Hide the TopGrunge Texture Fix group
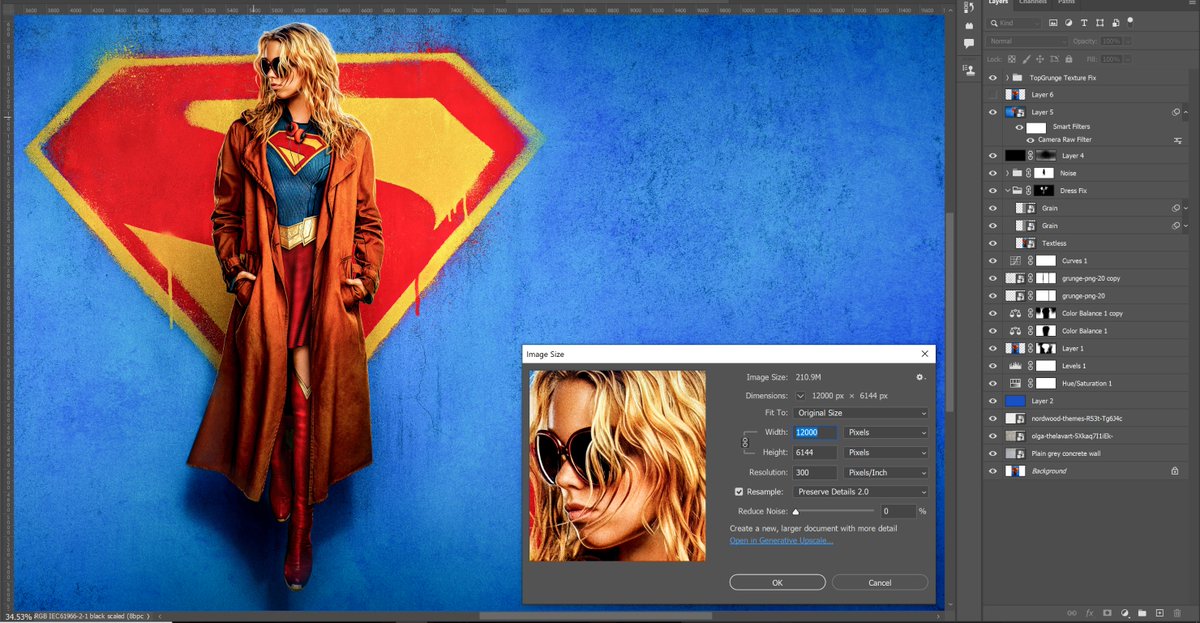The image size is (1200, 623). [993, 77]
